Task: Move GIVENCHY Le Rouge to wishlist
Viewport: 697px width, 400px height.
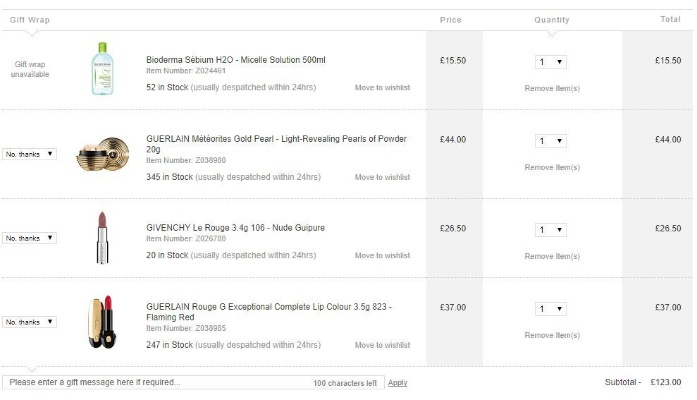Action: pos(382,256)
